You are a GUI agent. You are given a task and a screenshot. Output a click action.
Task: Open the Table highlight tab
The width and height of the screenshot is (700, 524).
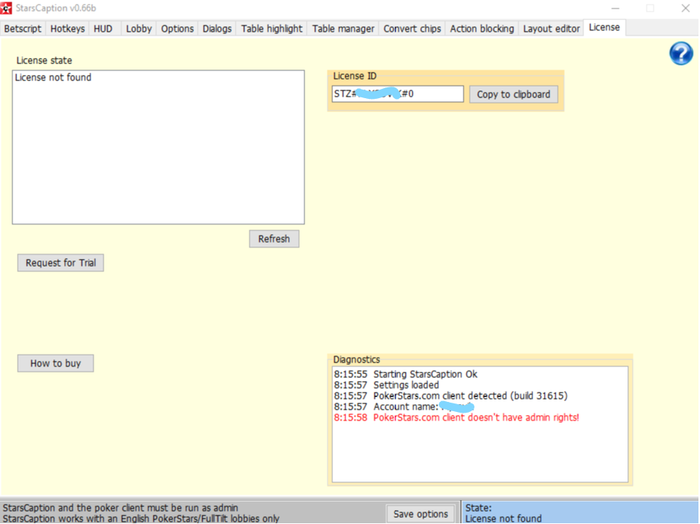[x=272, y=29]
